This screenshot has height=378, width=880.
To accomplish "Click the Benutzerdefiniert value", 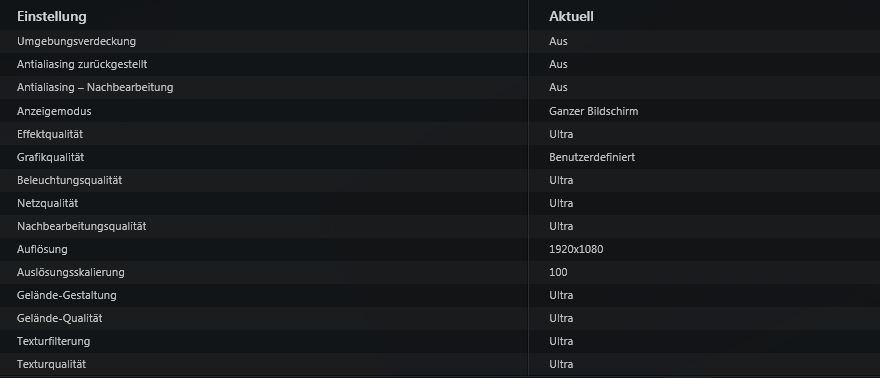I will click(592, 157).
